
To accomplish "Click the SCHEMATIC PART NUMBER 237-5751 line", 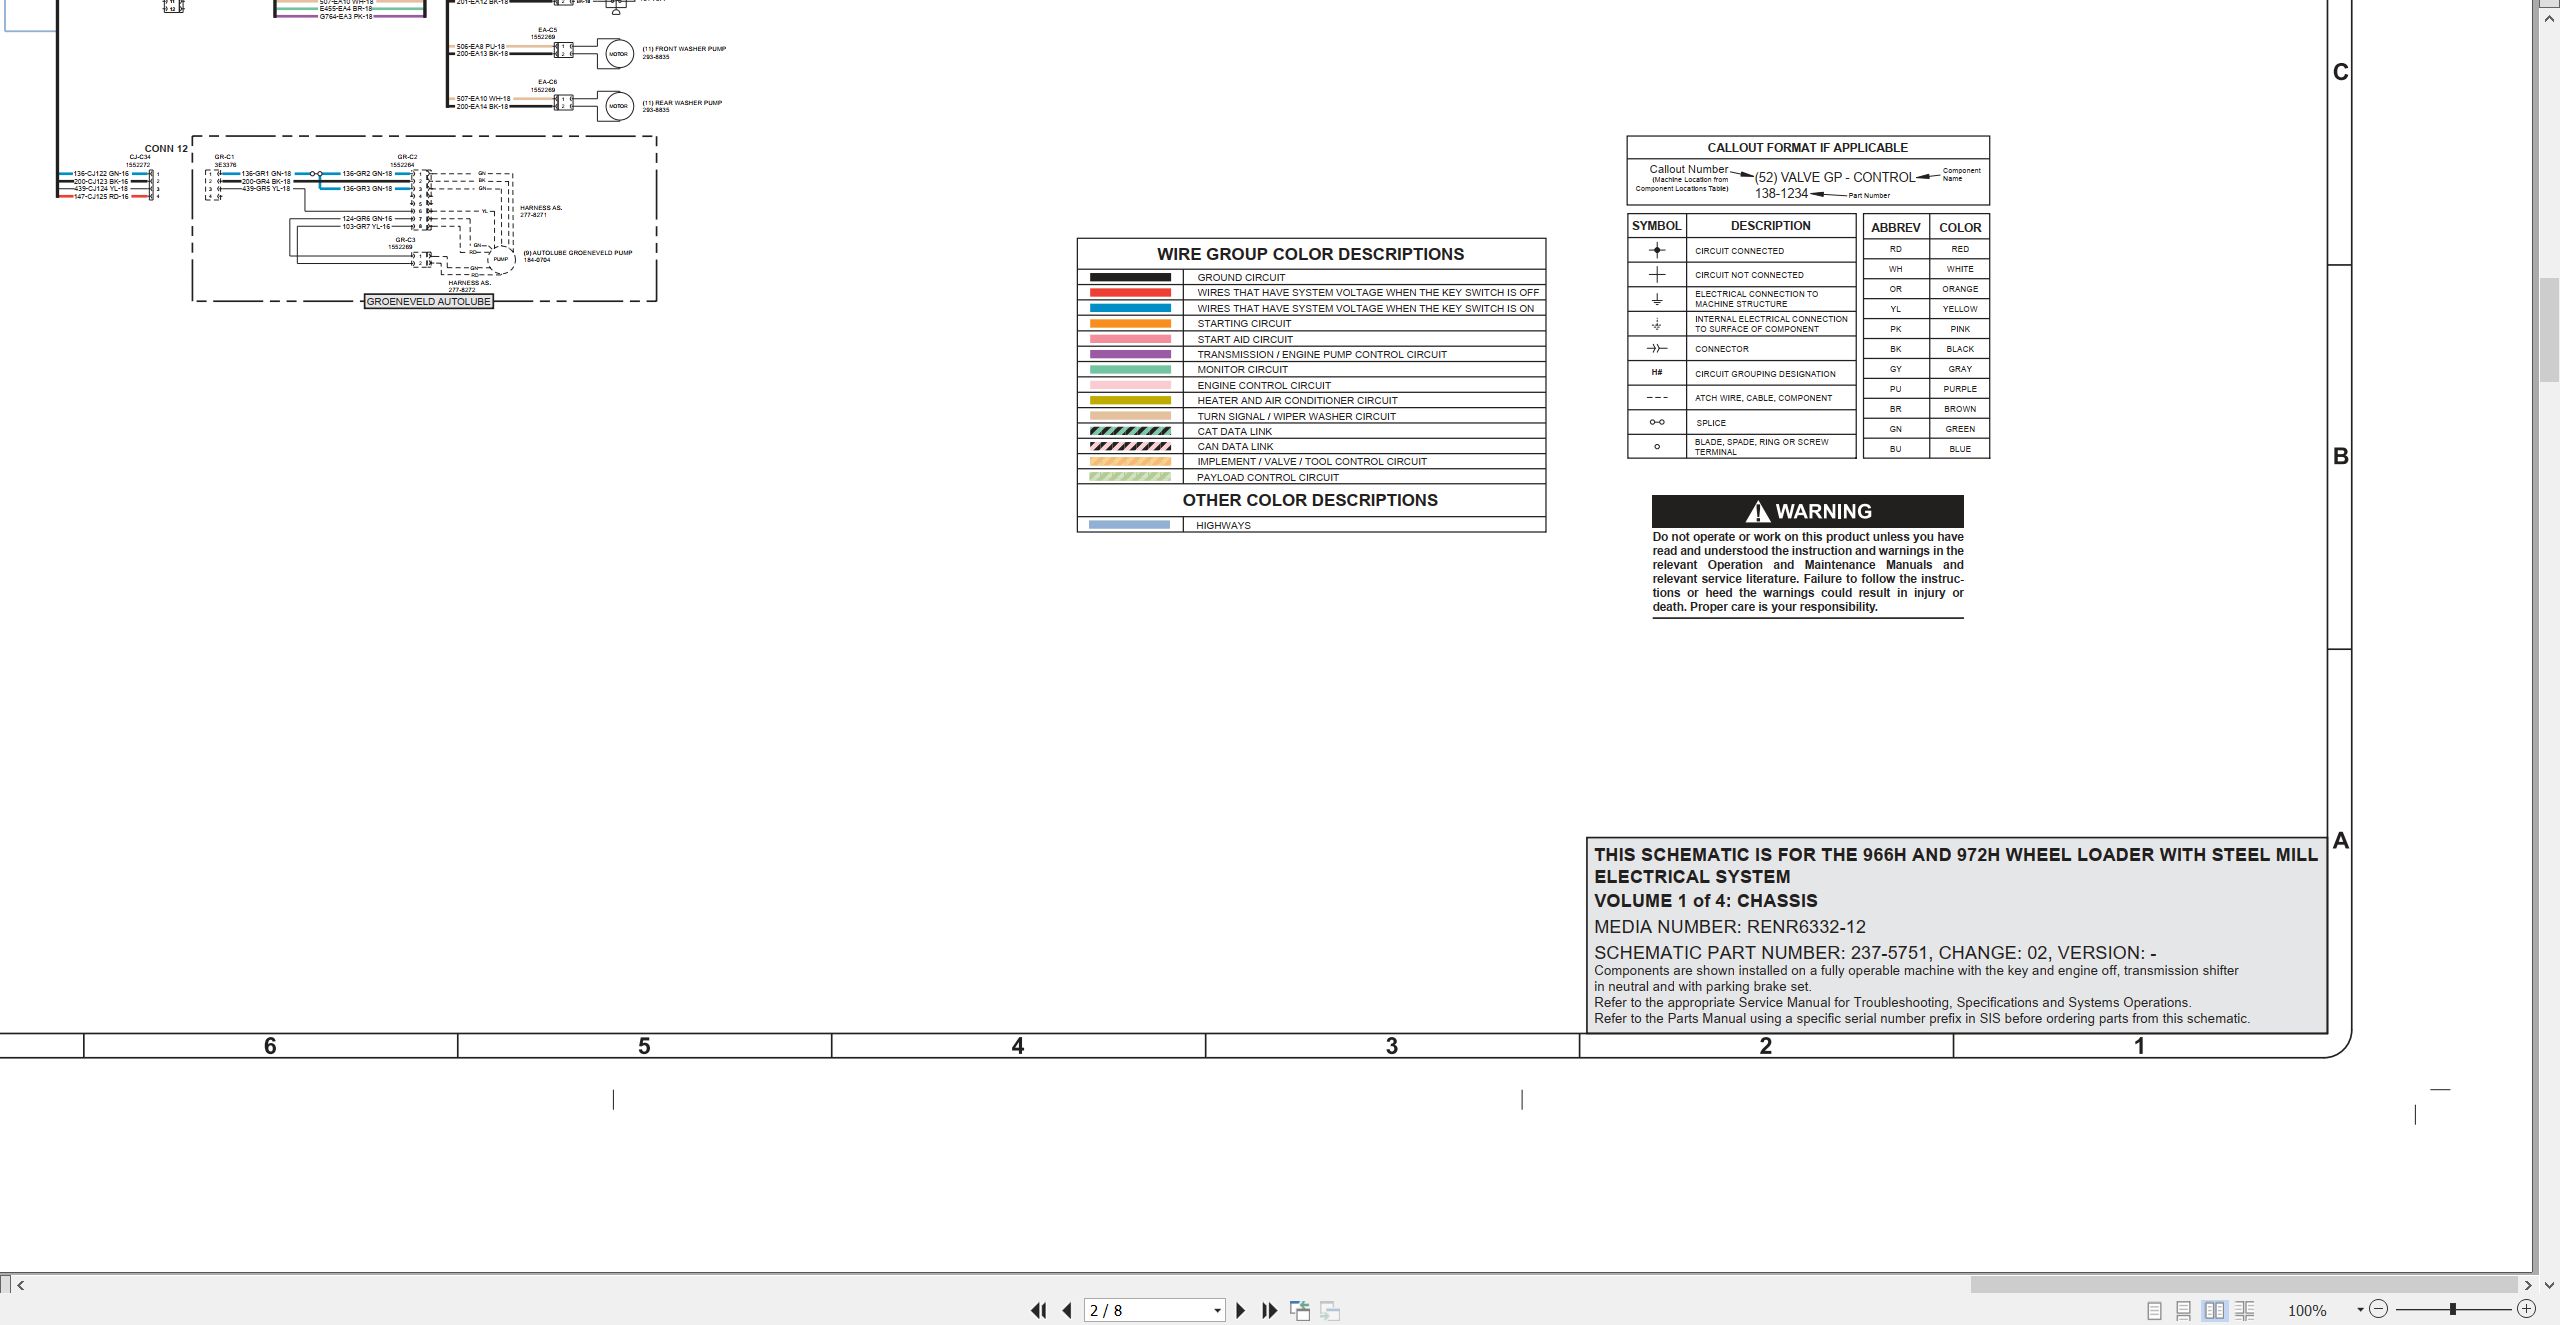I will (x=1875, y=953).
